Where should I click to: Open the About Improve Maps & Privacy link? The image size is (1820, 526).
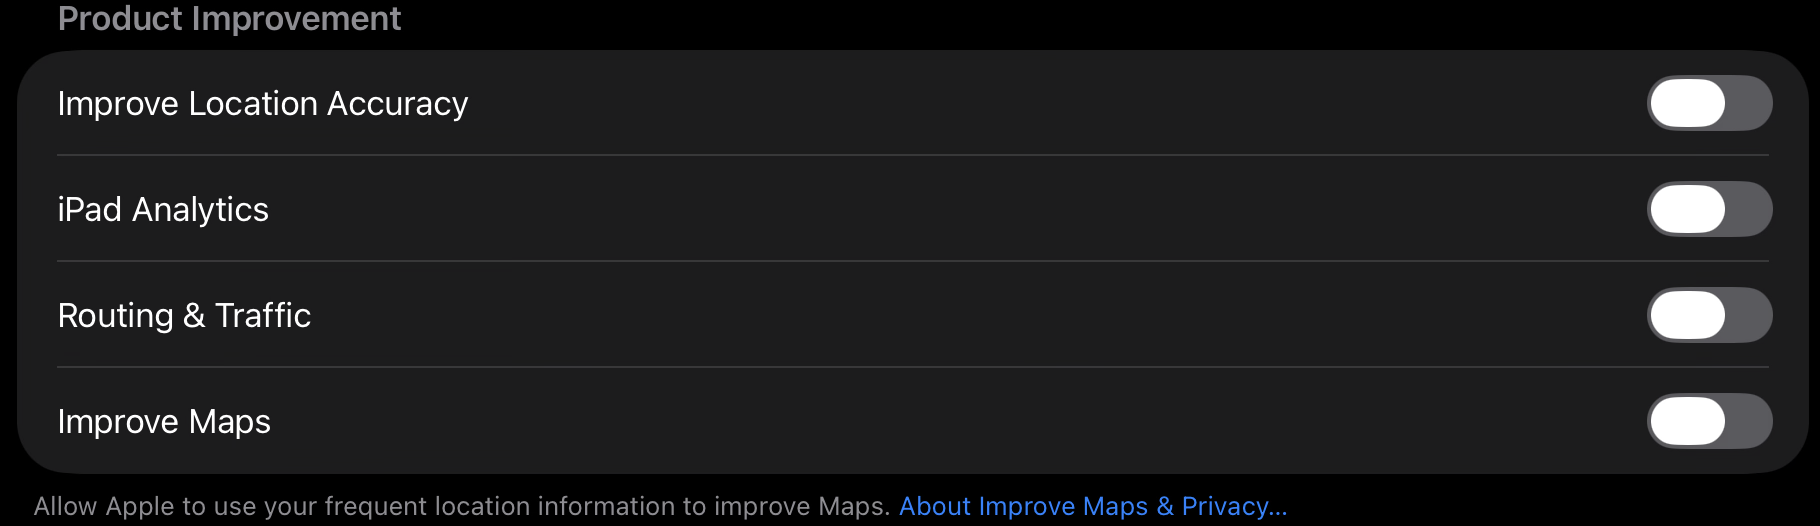click(x=1092, y=506)
